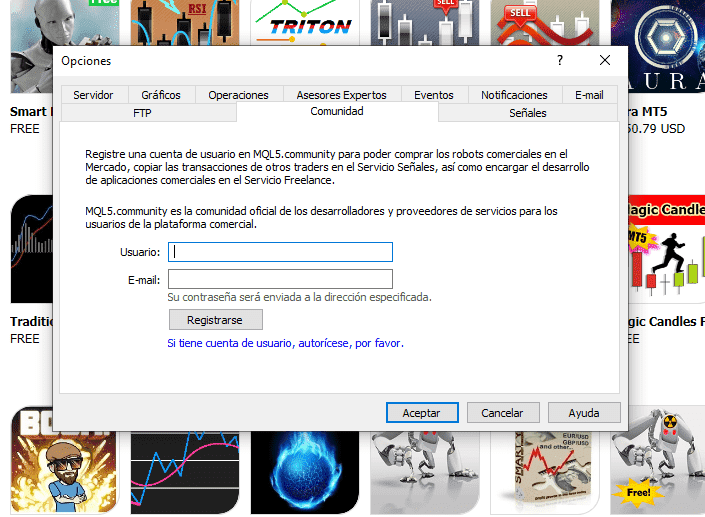Open the Traditional indicator chart thumbnail

pos(31,250)
